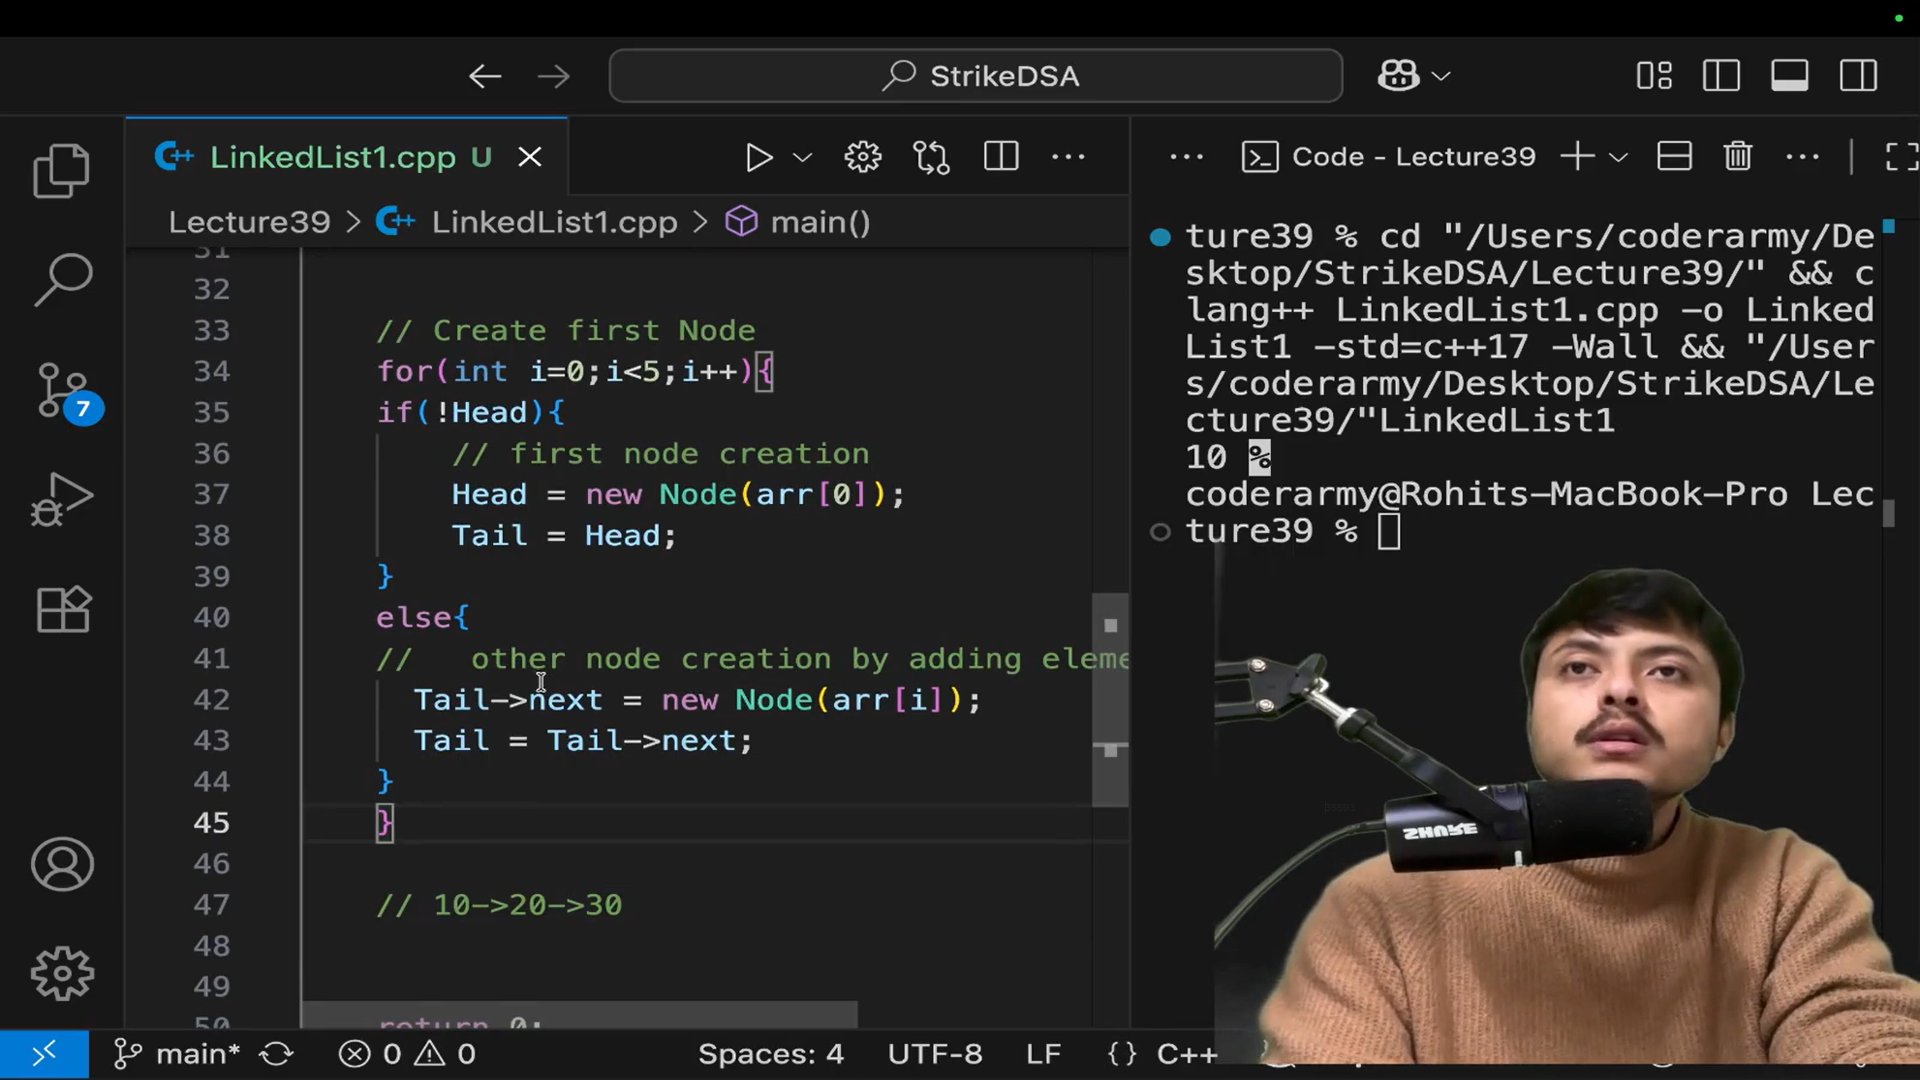The image size is (1920, 1080).
Task: Expand the run button dropdown arrow
Action: tap(802, 157)
